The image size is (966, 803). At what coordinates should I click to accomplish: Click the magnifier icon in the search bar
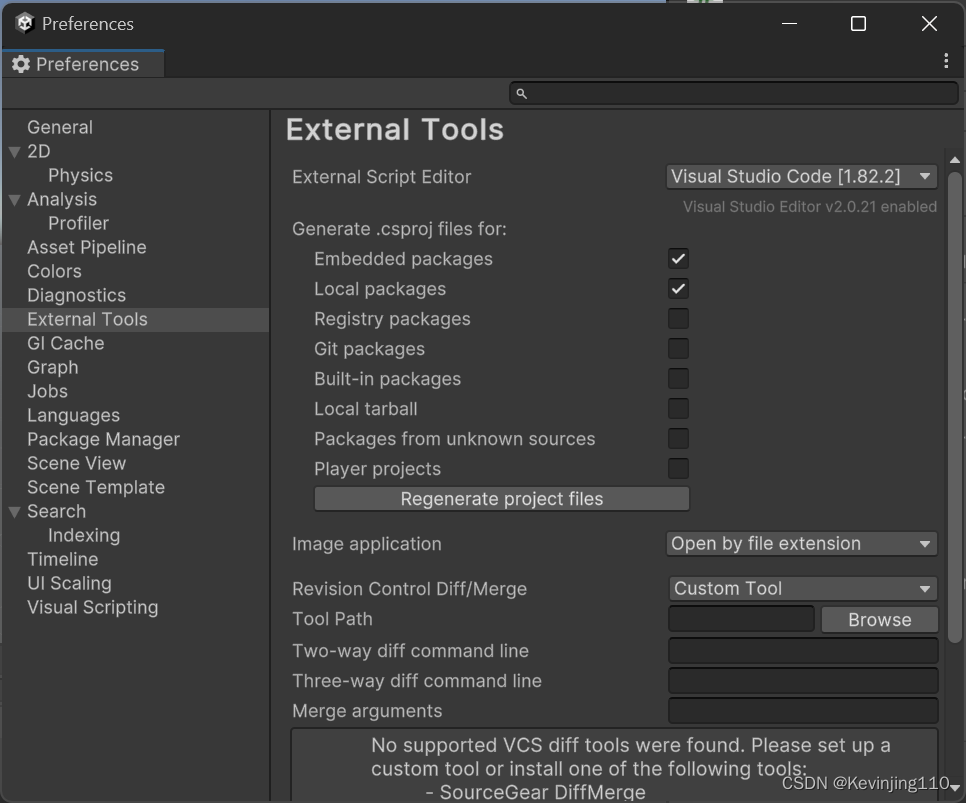[x=521, y=93]
